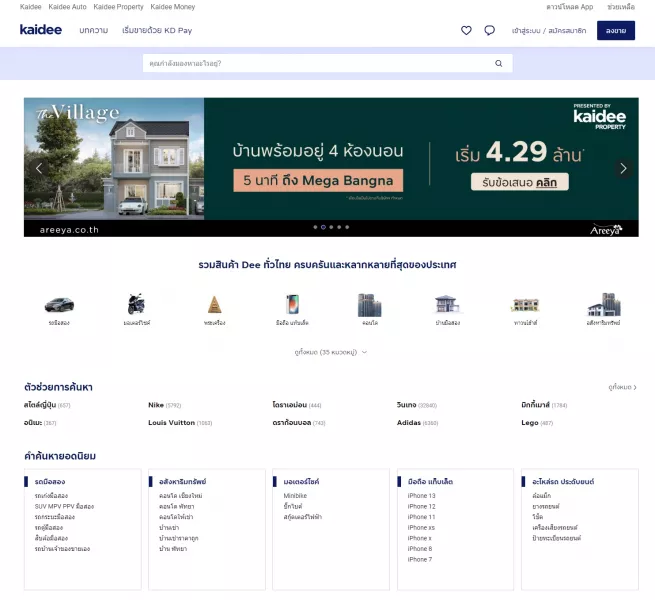
Task: Open the Kaidee top link
Action: (x=30, y=7)
